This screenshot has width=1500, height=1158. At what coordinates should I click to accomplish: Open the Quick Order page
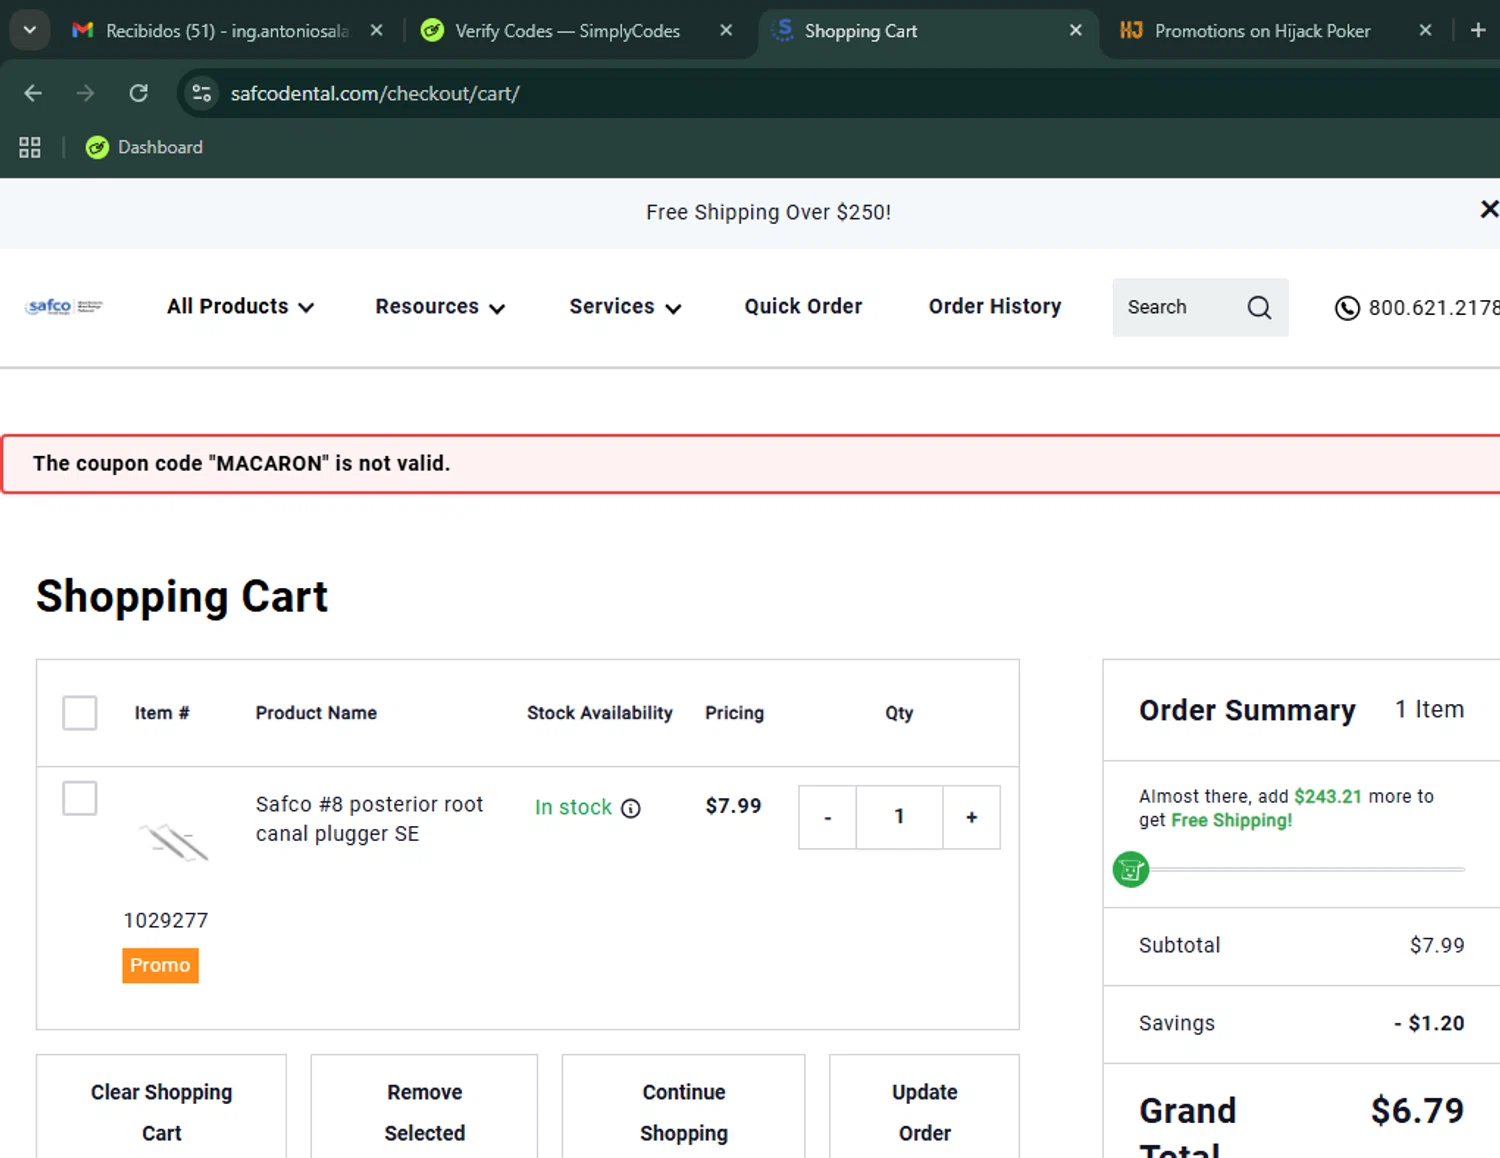point(803,307)
